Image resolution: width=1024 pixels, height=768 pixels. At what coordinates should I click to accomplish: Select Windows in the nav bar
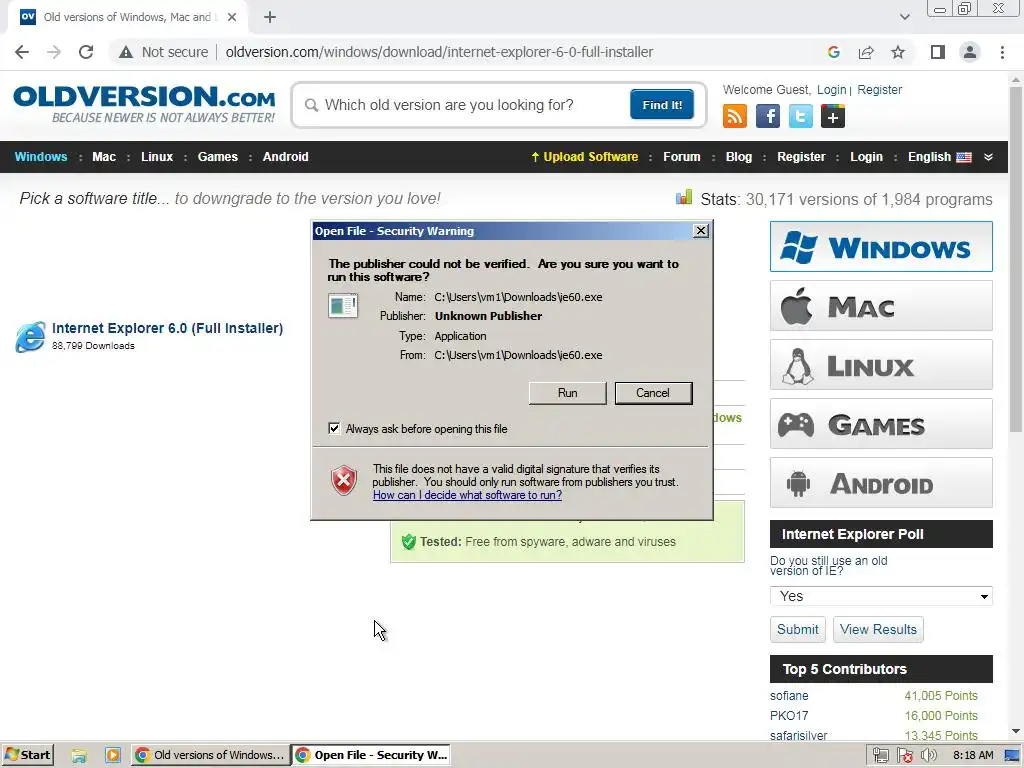(40, 157)
